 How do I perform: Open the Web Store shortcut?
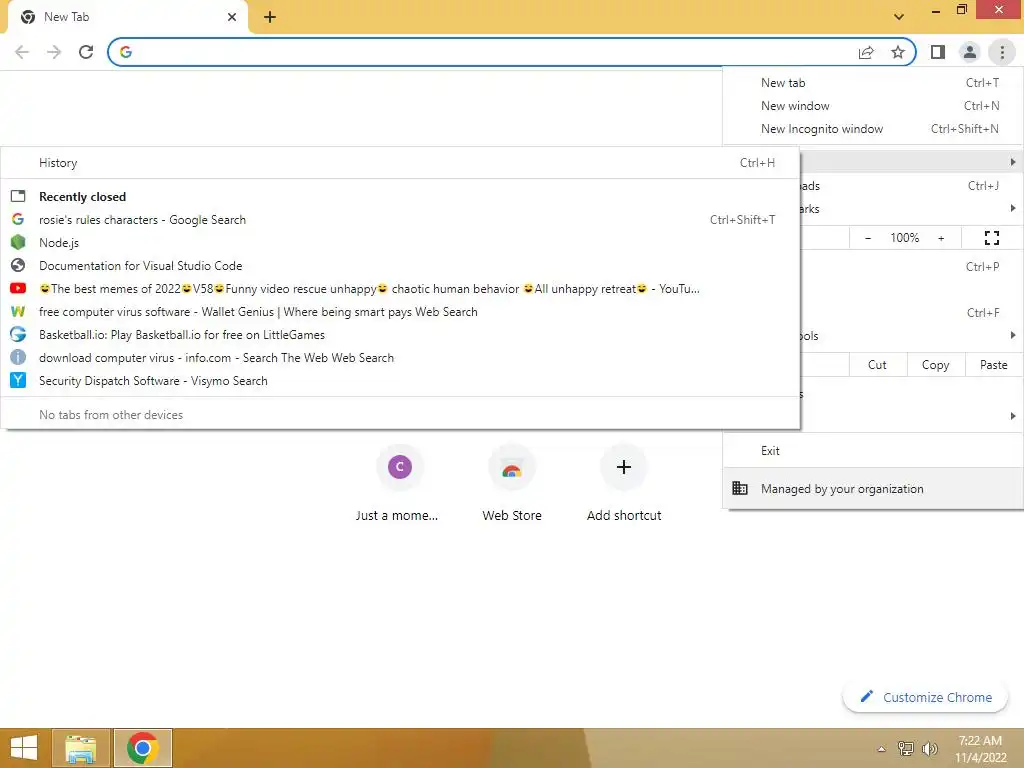(512, 483)
